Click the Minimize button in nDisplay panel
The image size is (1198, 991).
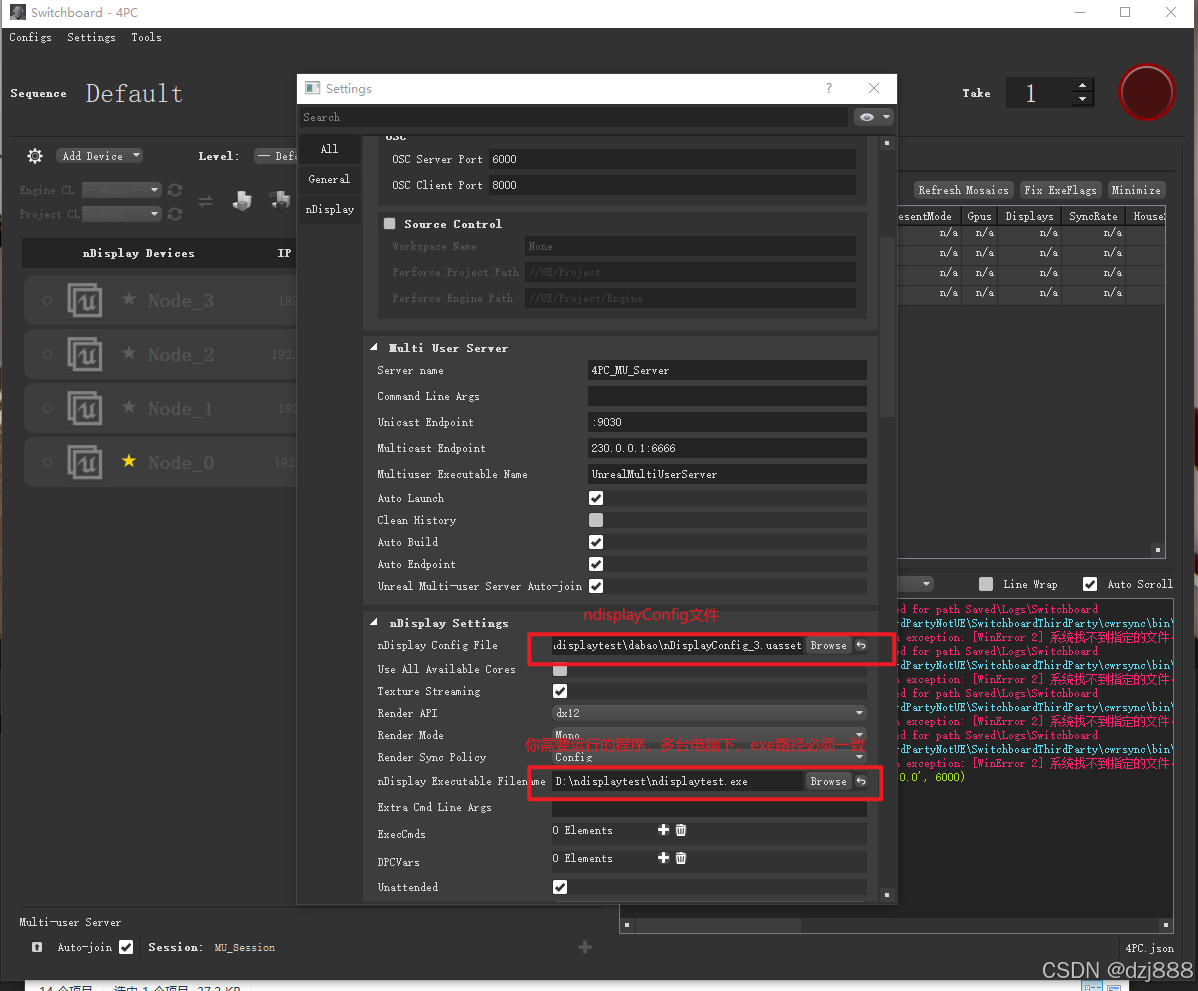pos(1136,190)
